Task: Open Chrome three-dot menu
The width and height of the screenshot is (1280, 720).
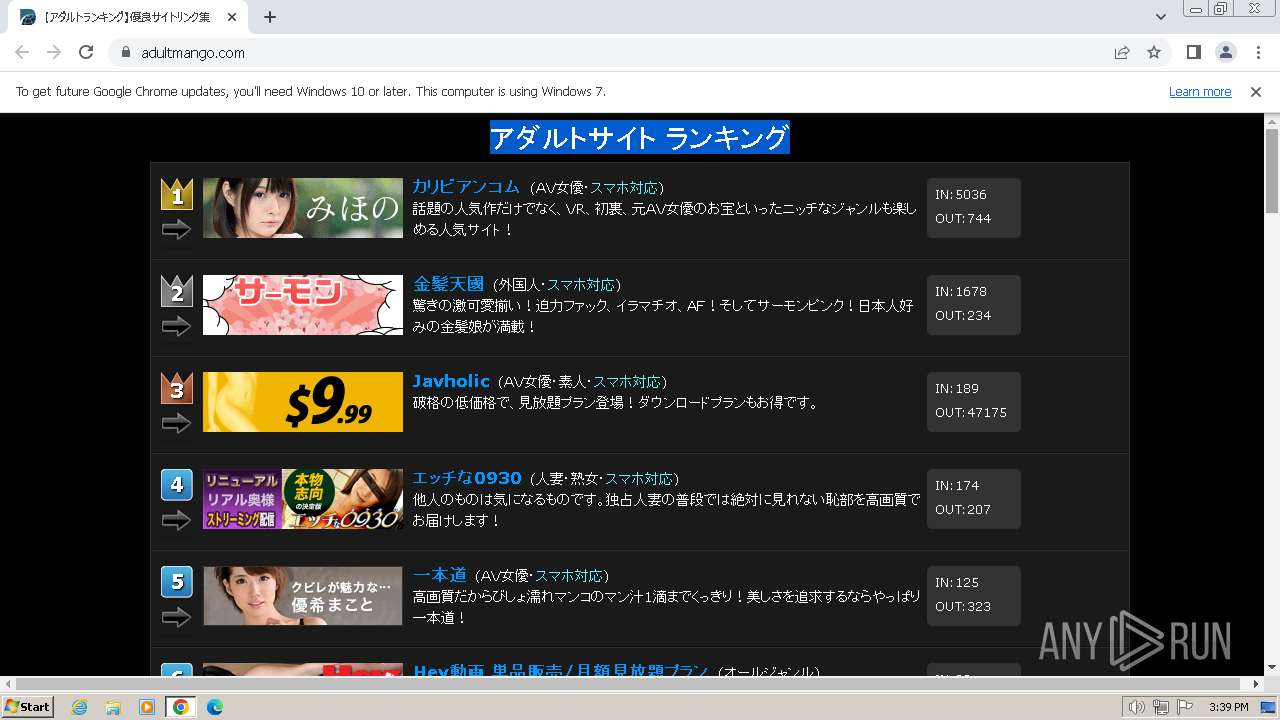Action: coord(1258,52)
